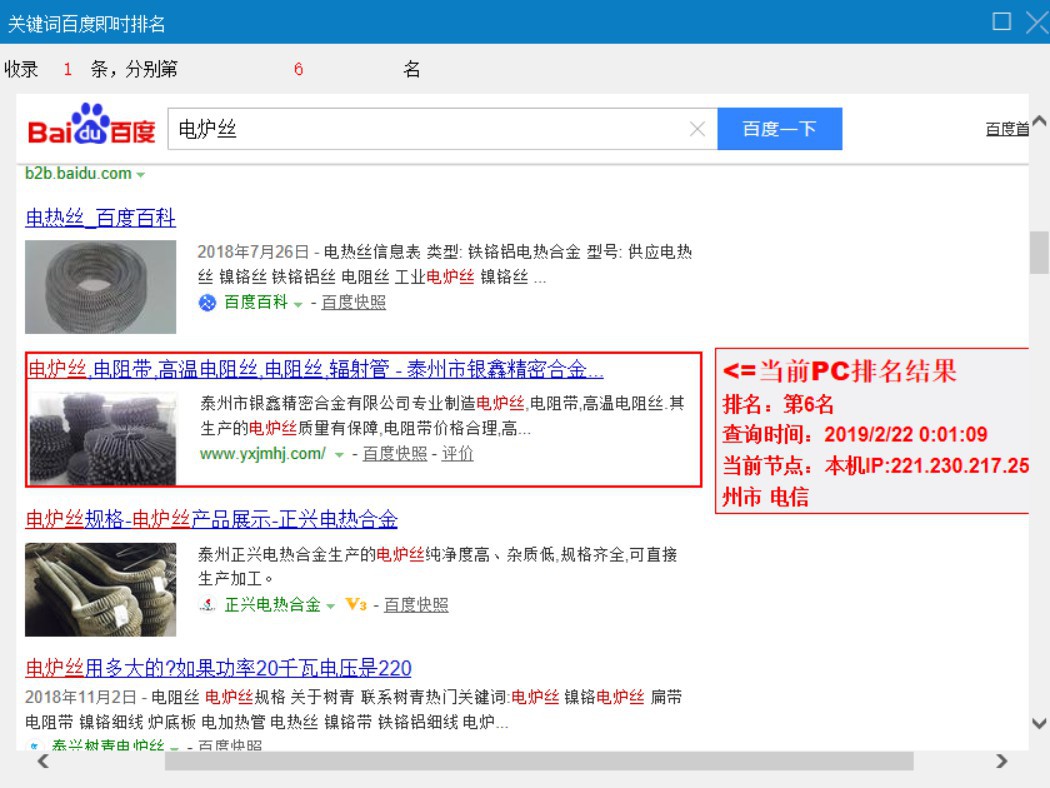Click the 正兴电热合金 source name
Image resolution: width=1050 pixels, height=788 pixels.
pyautogui.click(x=273, y=605)
